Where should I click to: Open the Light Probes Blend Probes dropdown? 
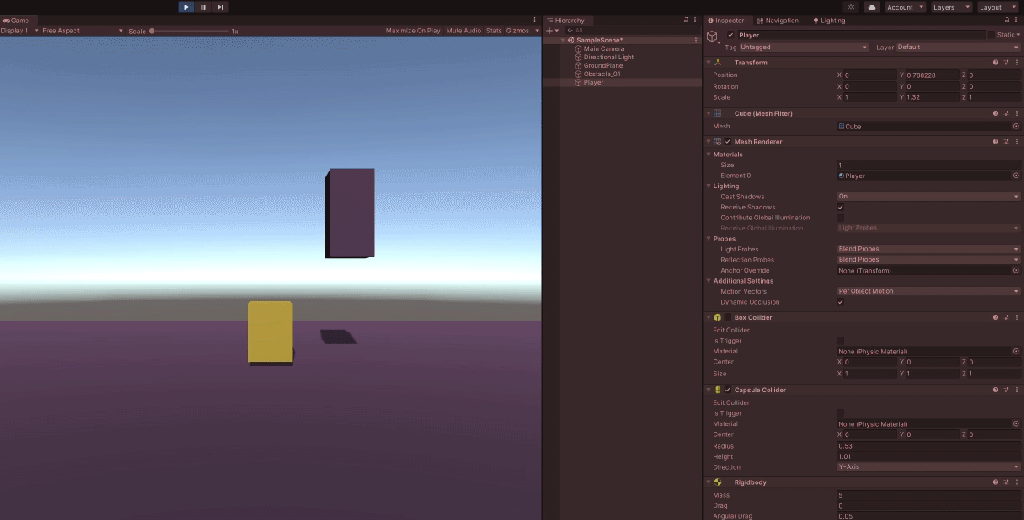pyautogui.click(x=928, y=249)
